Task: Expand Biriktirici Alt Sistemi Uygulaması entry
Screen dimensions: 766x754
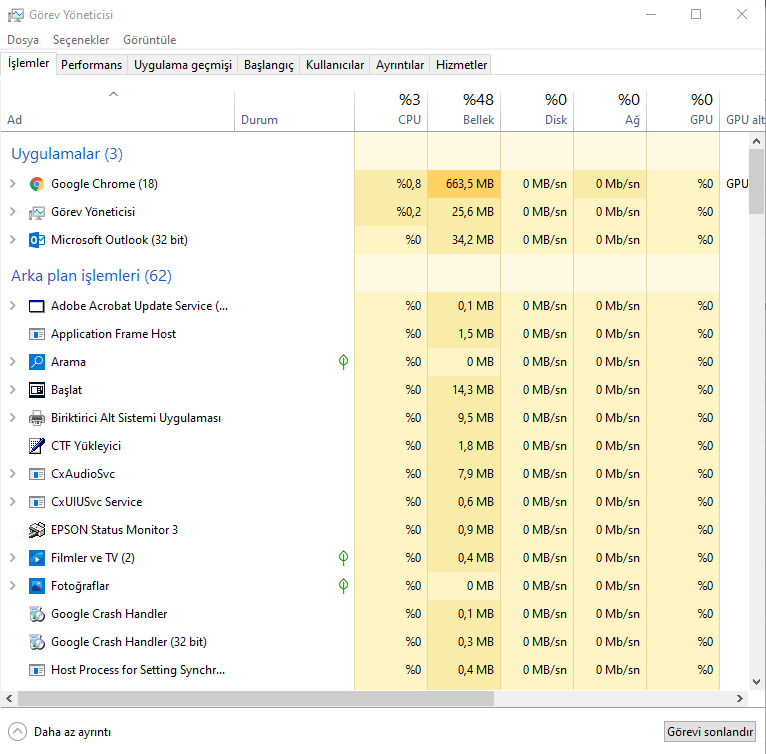Action: coord(13,417)
